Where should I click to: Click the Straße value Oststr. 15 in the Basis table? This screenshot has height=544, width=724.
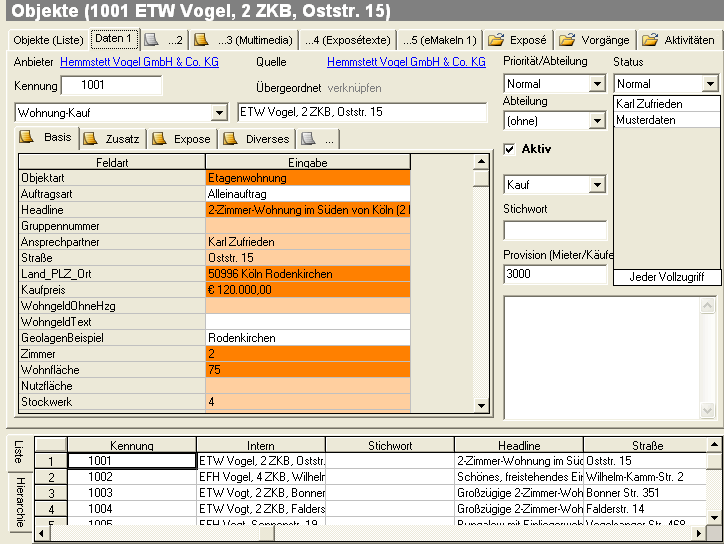tap(308, 258)
